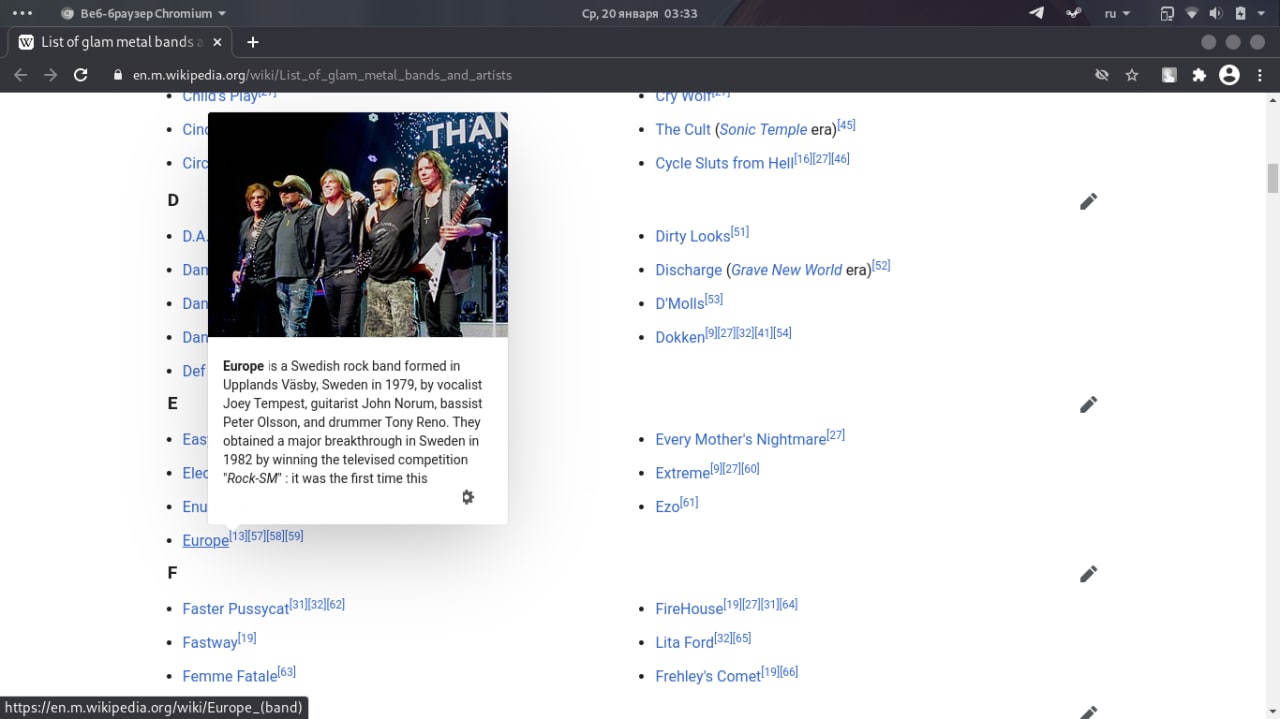Open page preview settings gear

tap(467, 497)
